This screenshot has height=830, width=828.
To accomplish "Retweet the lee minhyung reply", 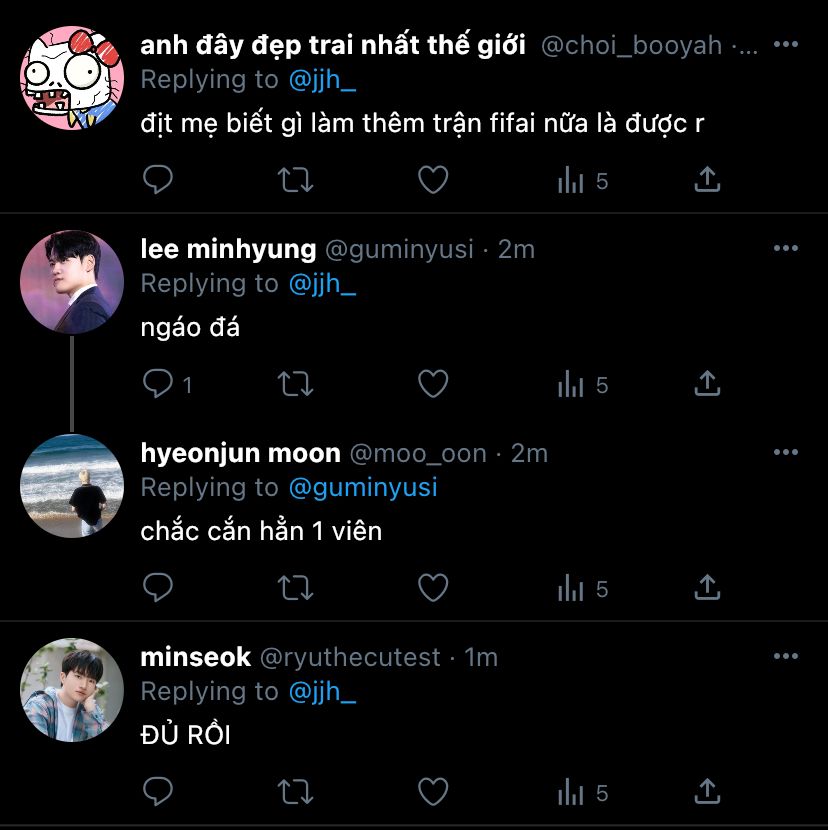I will [x=295, y=384].
